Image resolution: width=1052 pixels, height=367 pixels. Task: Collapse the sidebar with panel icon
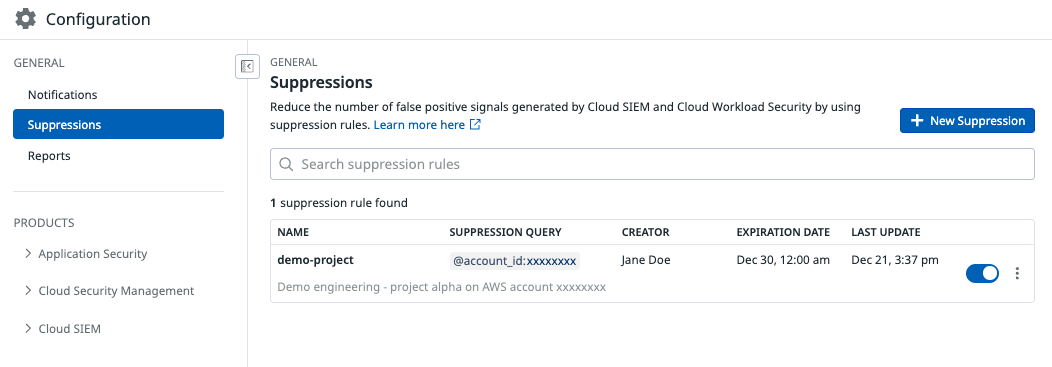[248, 66]
